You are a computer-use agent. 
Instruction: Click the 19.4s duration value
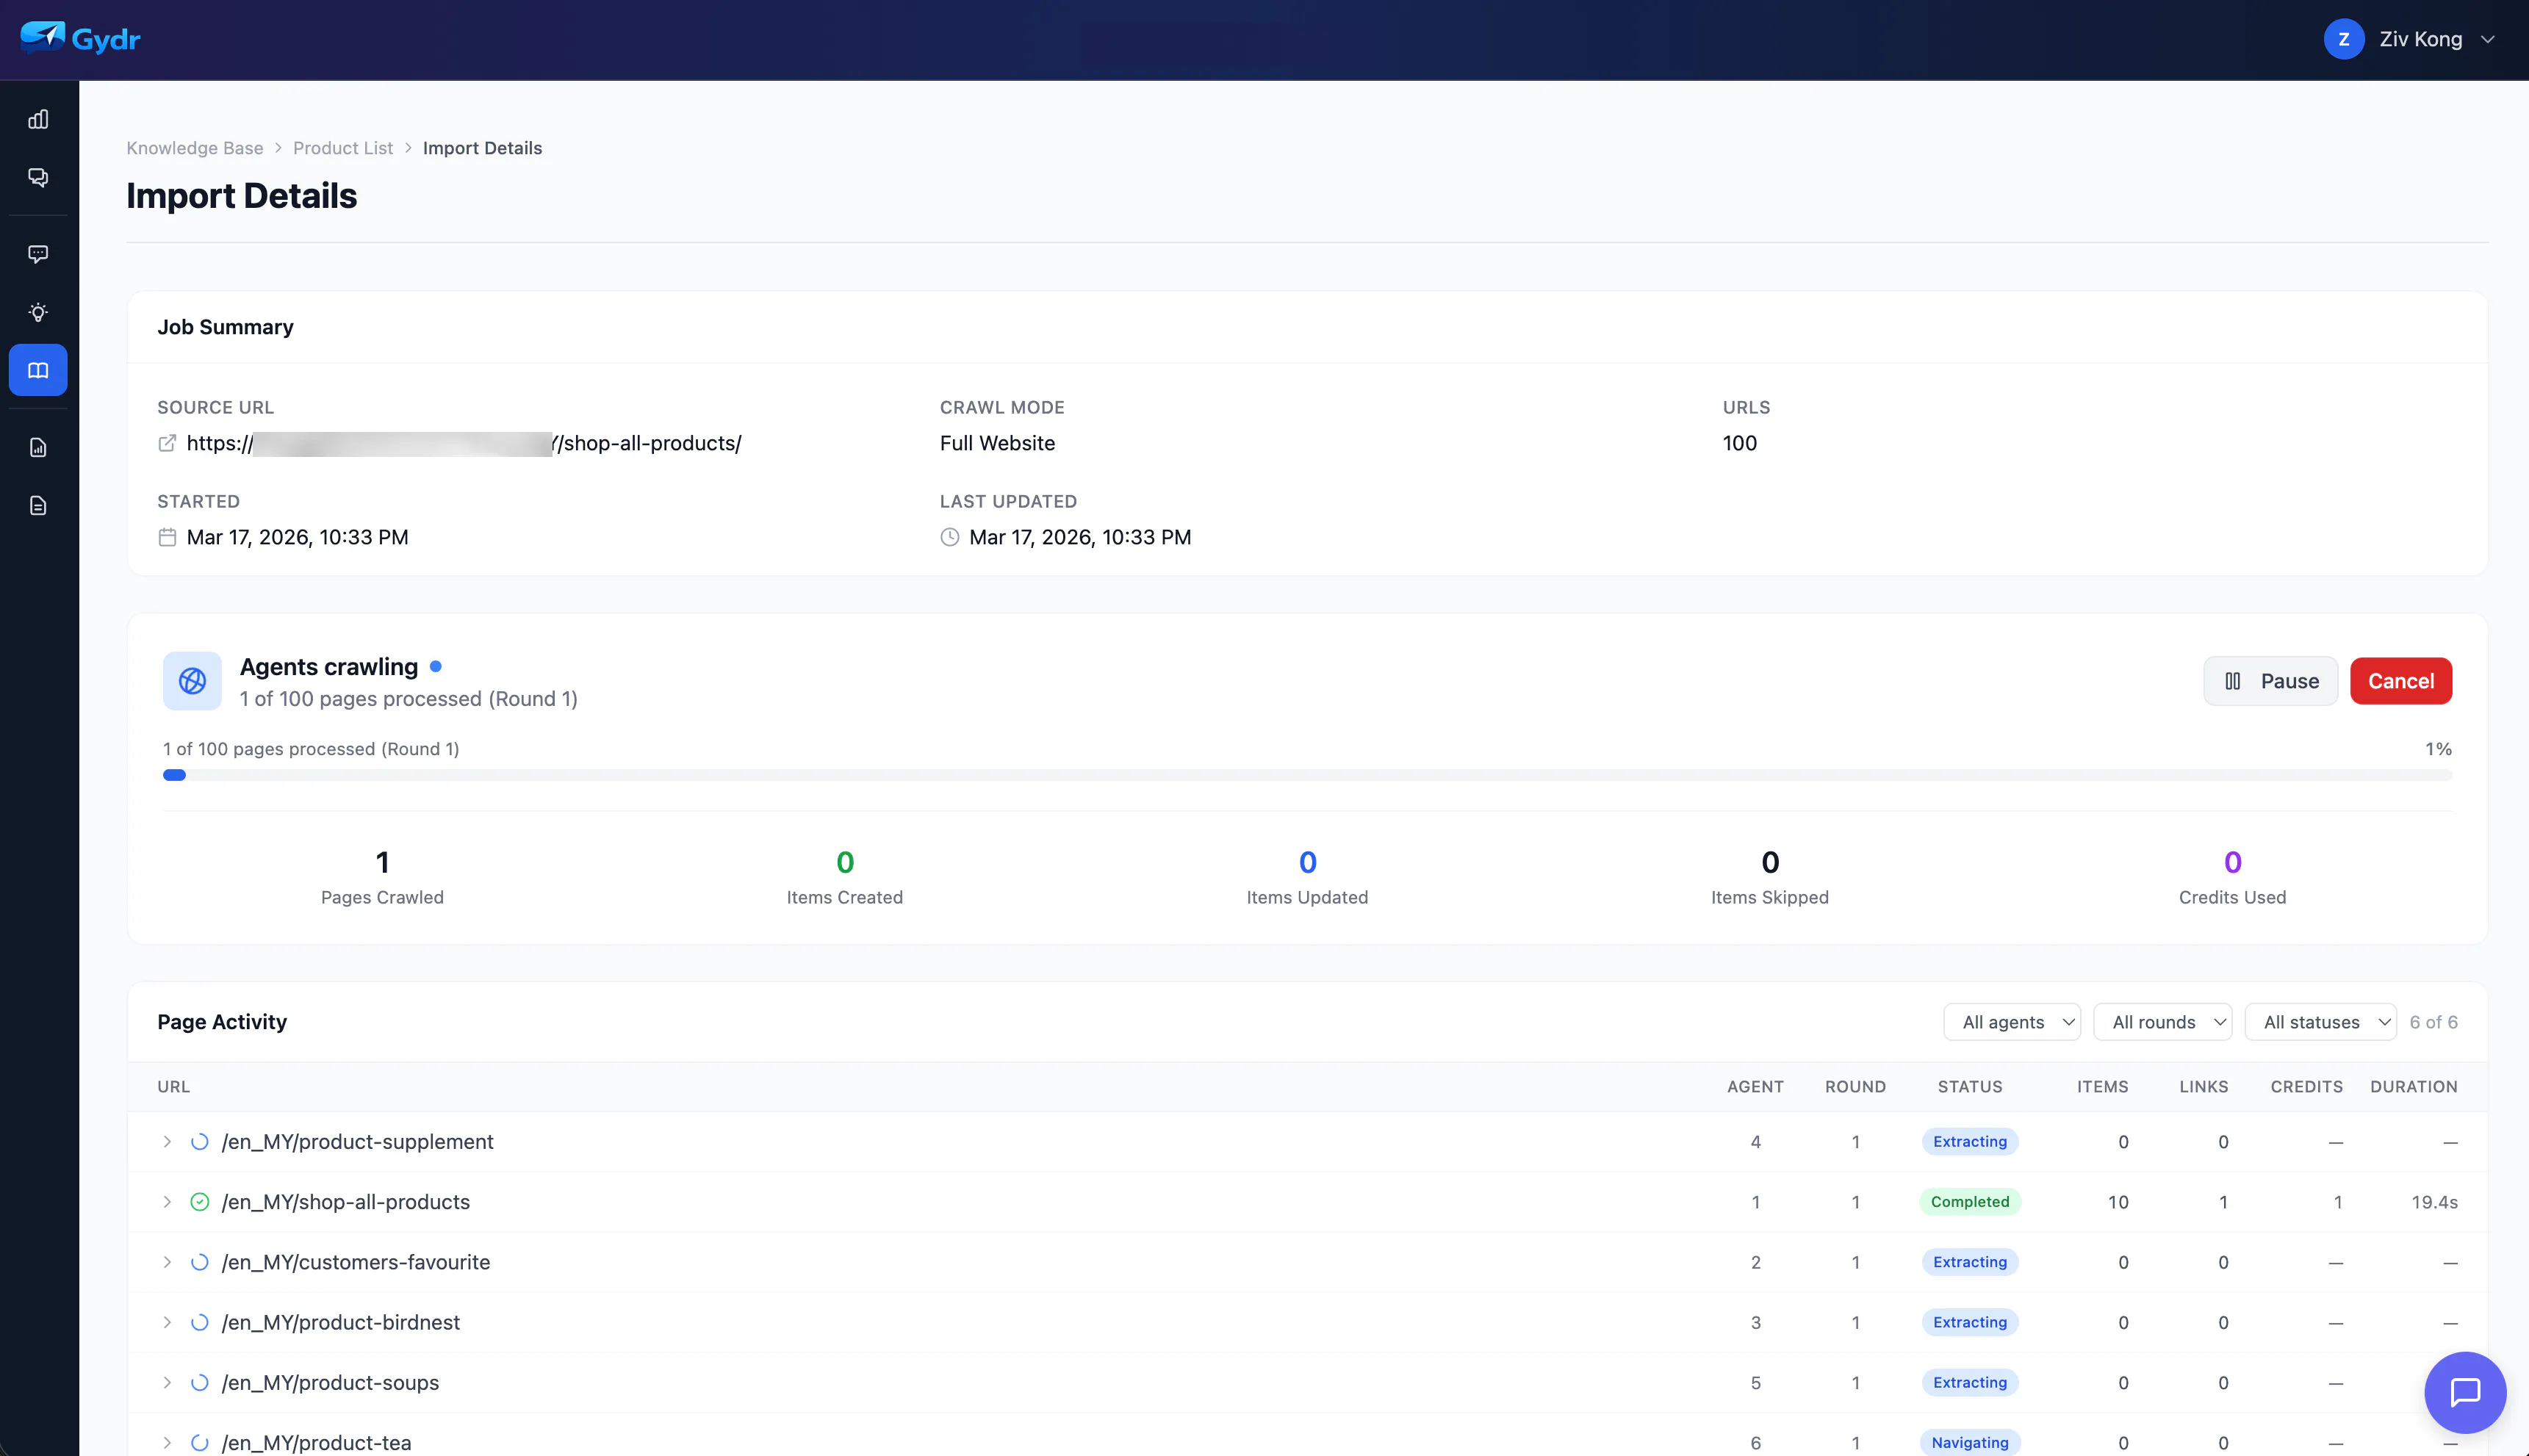(x=2434, y=1202)
